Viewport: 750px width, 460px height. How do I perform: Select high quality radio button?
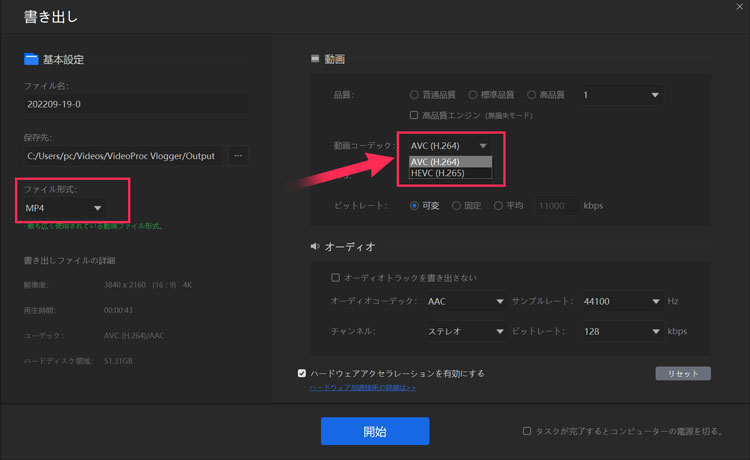[x=531, y=95]
